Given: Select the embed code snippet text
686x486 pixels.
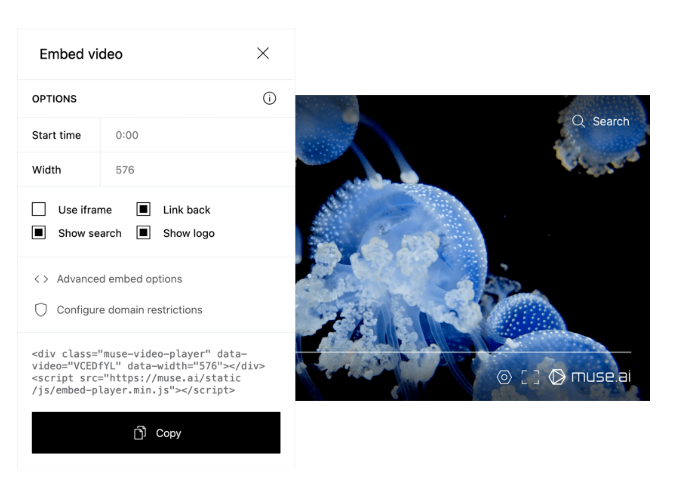Looking at the screenshot, I should [148, 372].
